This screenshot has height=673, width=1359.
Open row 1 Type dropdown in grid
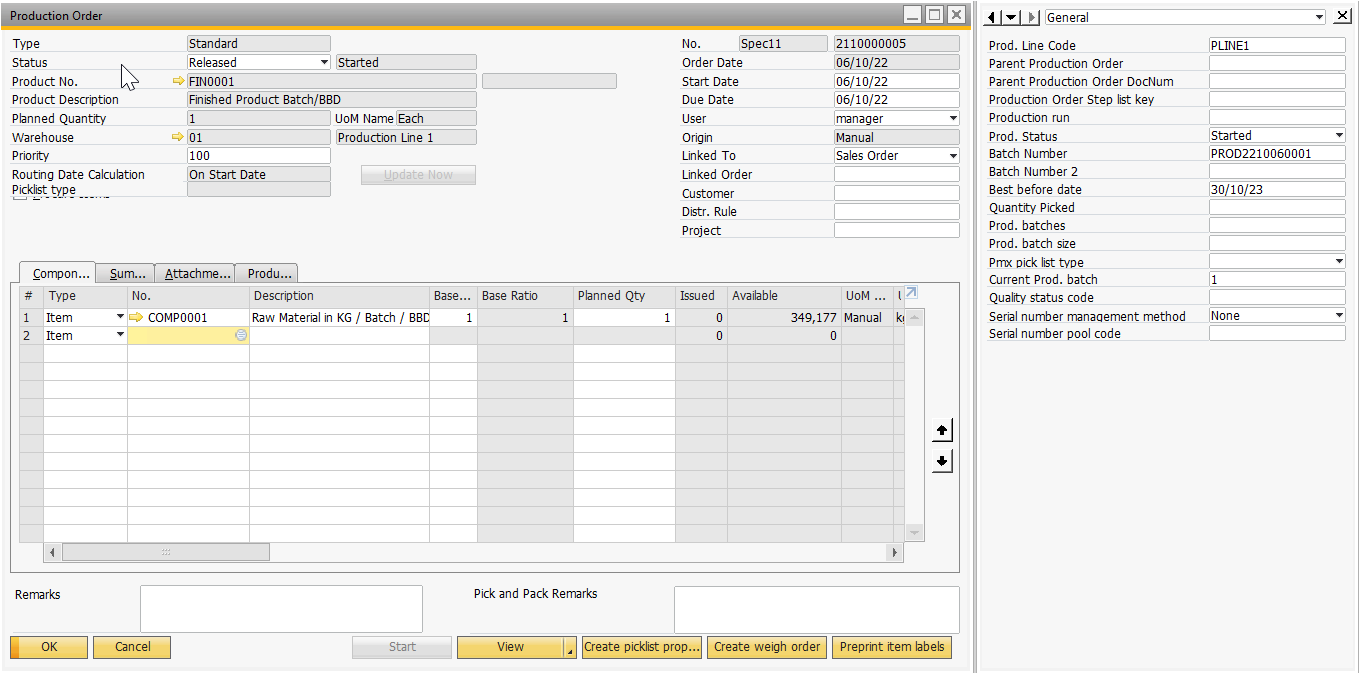[x=120, y=317]
